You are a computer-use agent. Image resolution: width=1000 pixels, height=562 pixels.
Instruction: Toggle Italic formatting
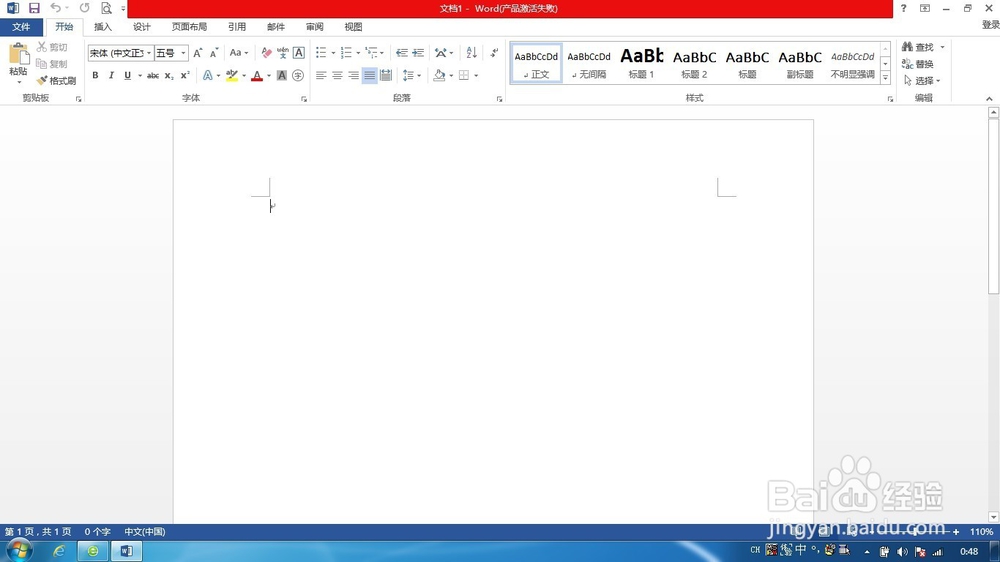(x=111, y=75)
